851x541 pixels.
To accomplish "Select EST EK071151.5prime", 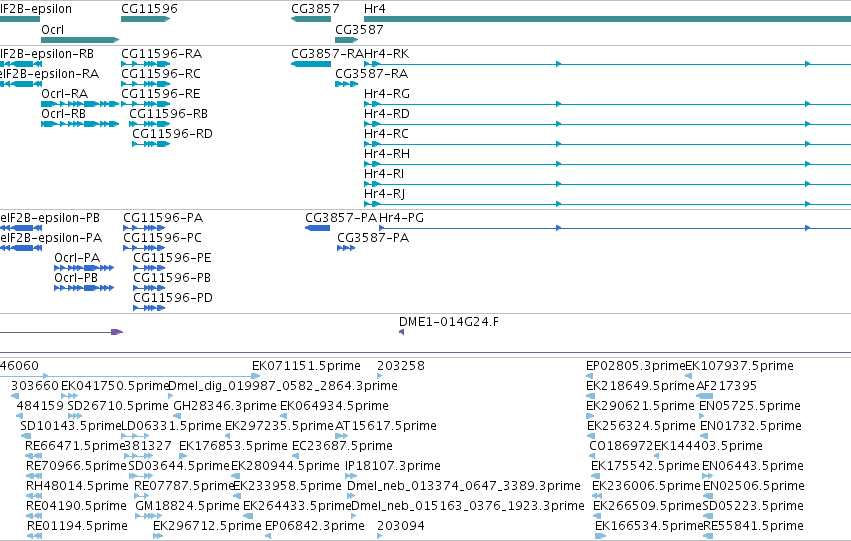I will click(306, 366).
